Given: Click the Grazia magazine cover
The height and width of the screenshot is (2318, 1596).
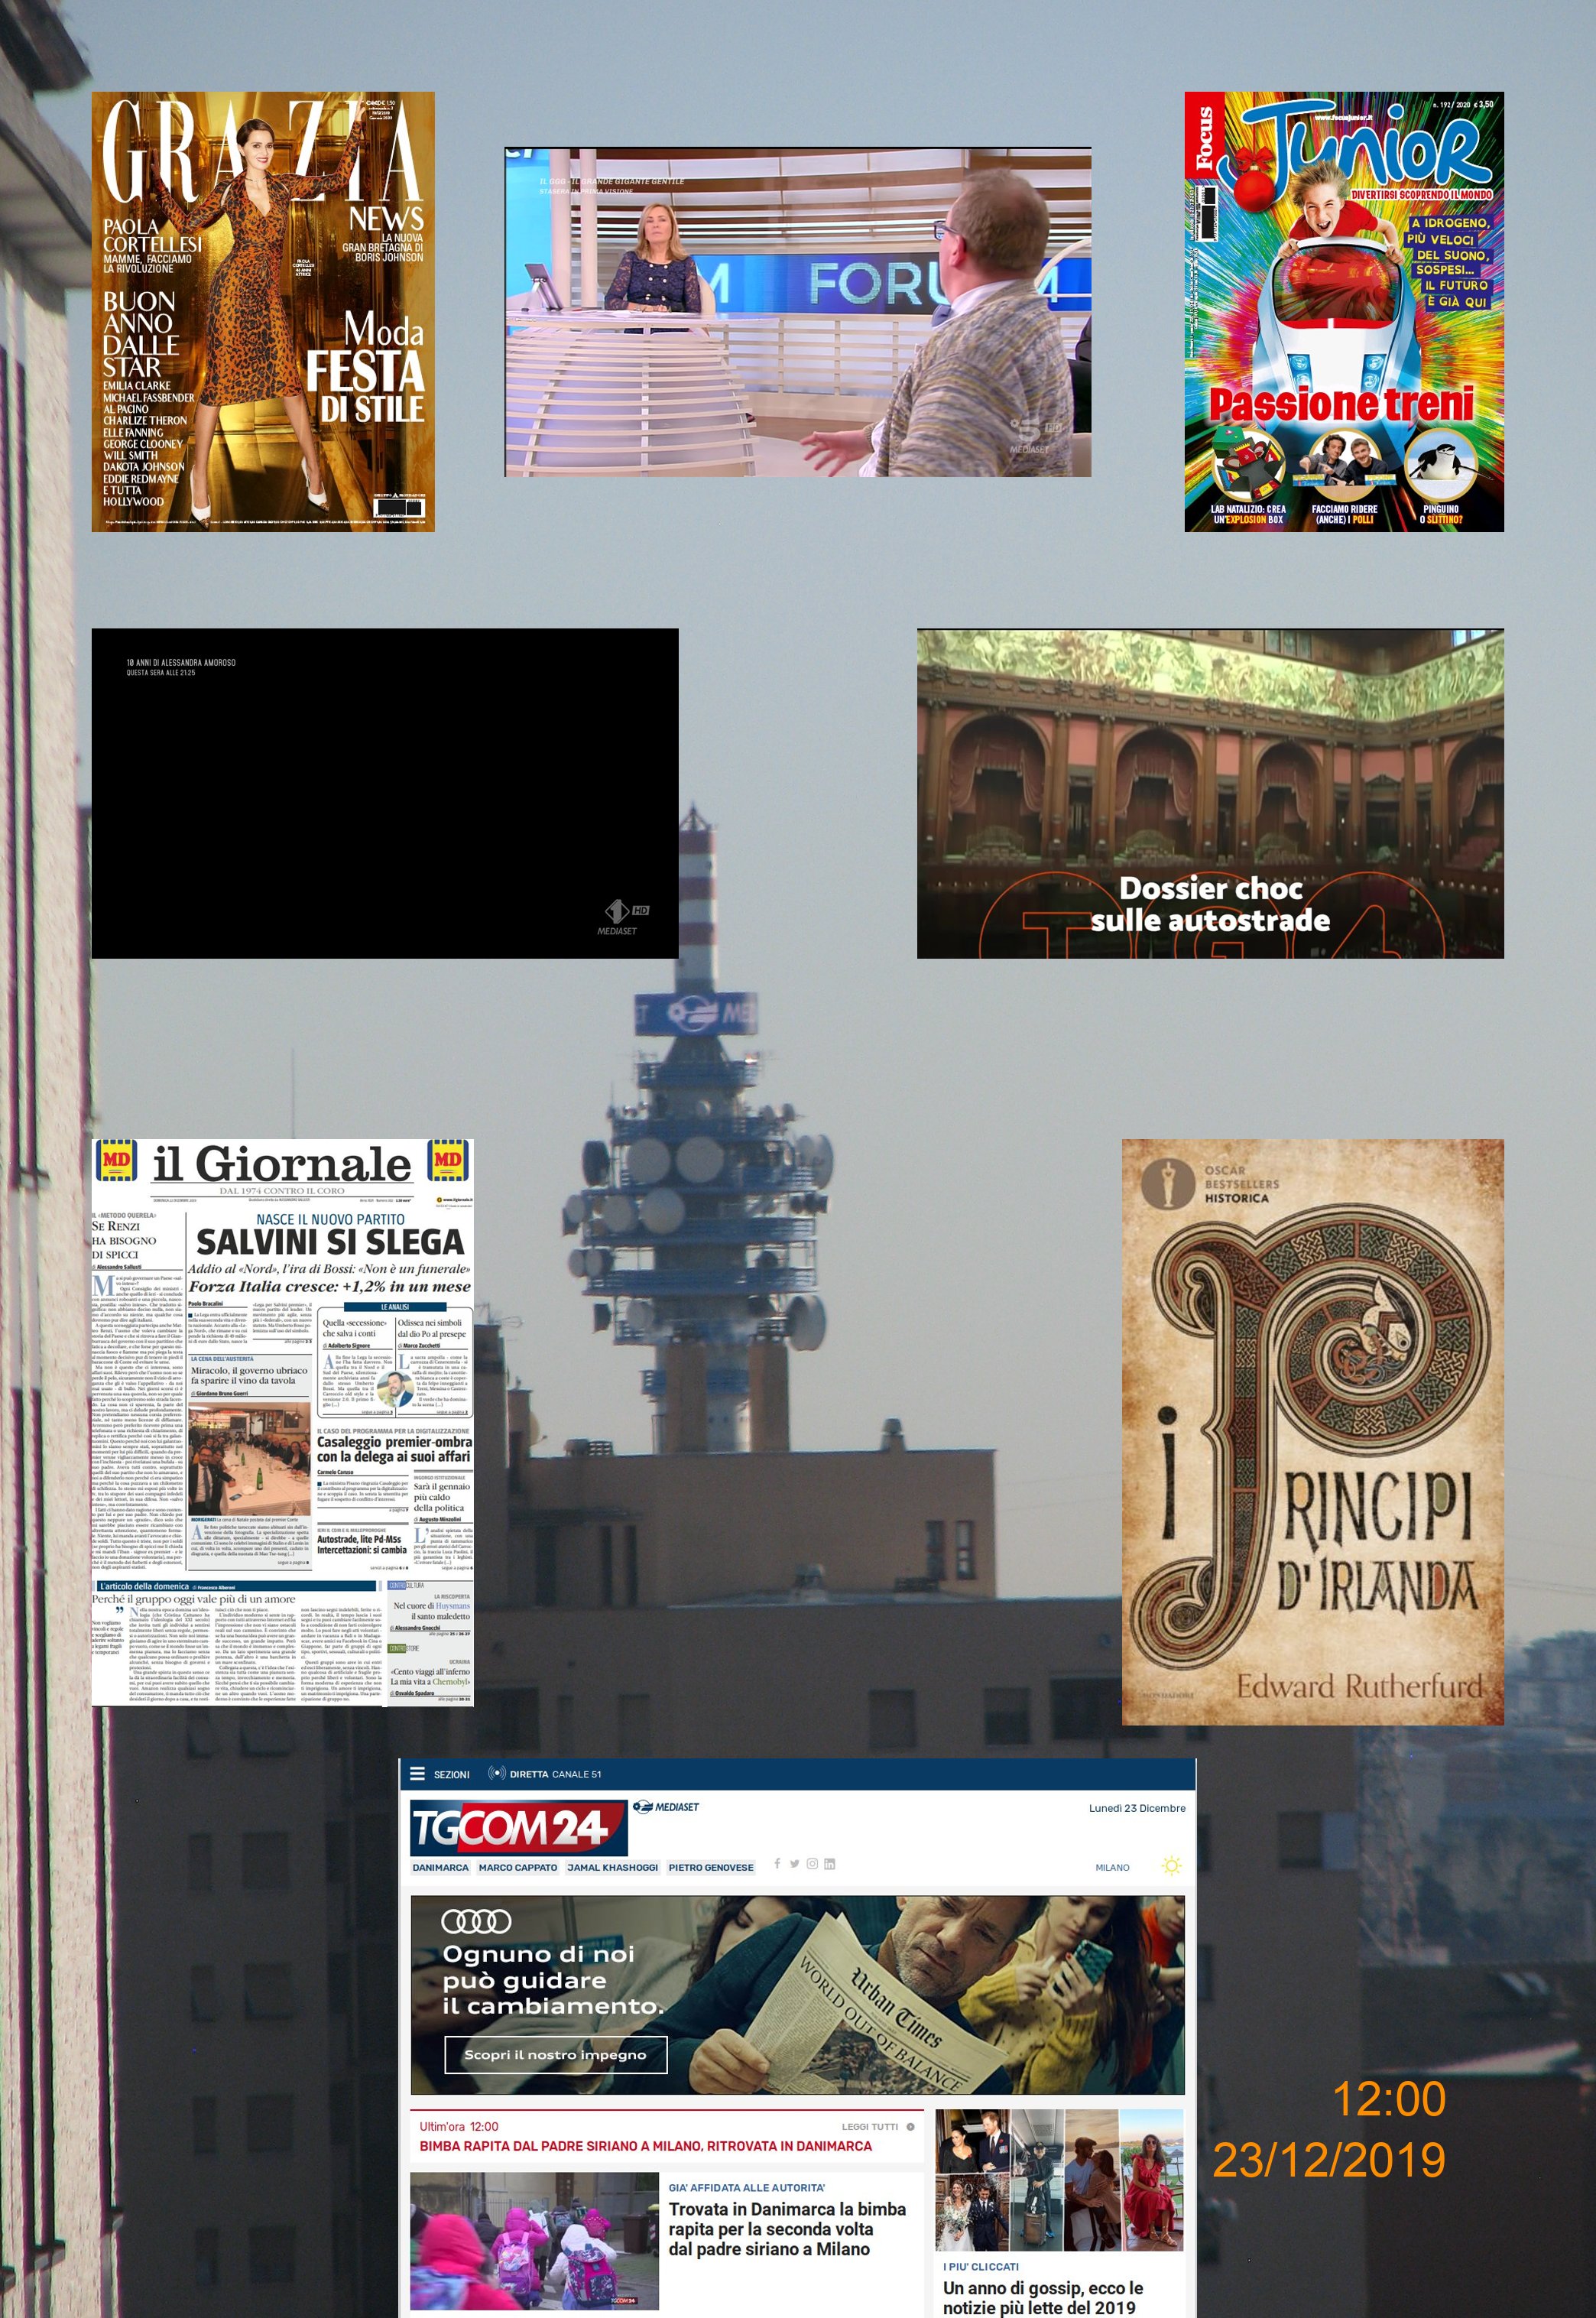Looking at the screenshot, I should coord(263,311).
